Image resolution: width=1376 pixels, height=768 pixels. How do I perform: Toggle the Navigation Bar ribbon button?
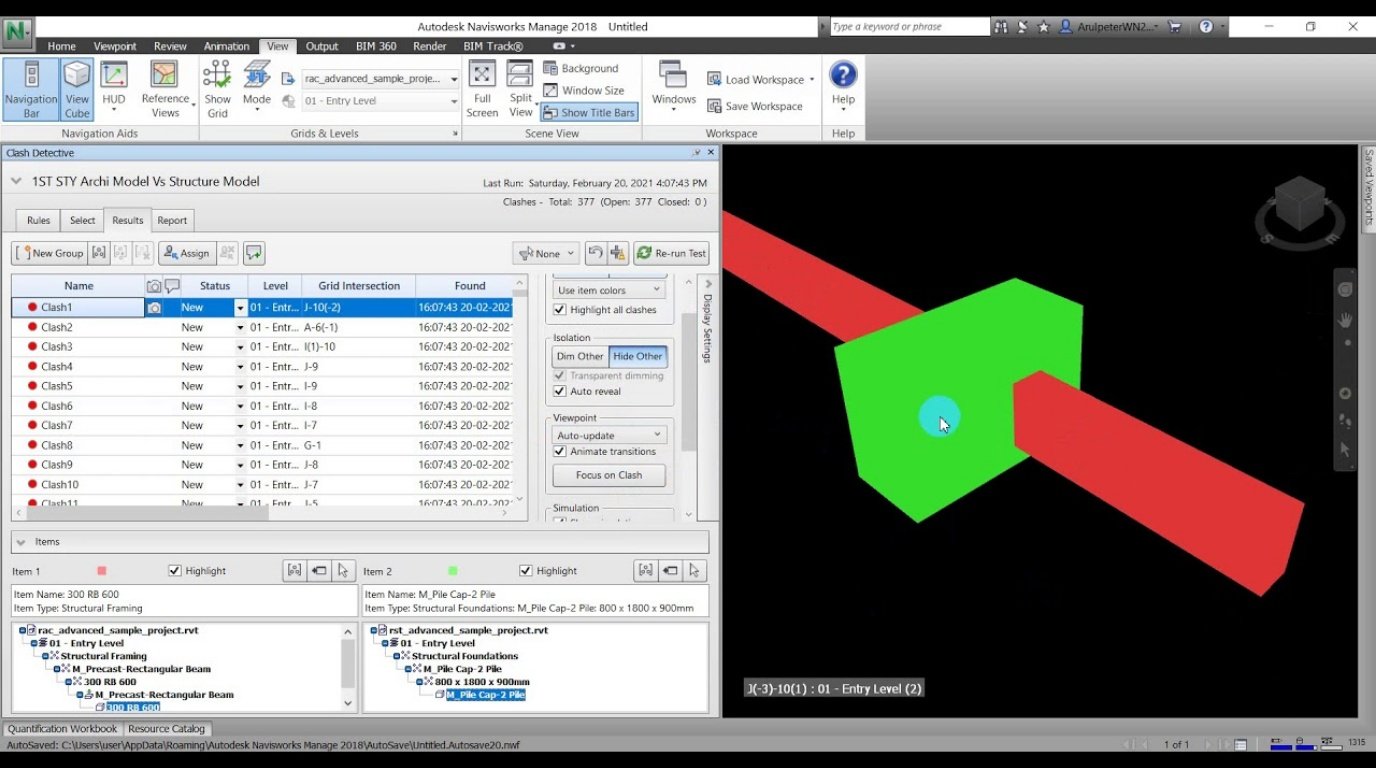click(31, 89)
